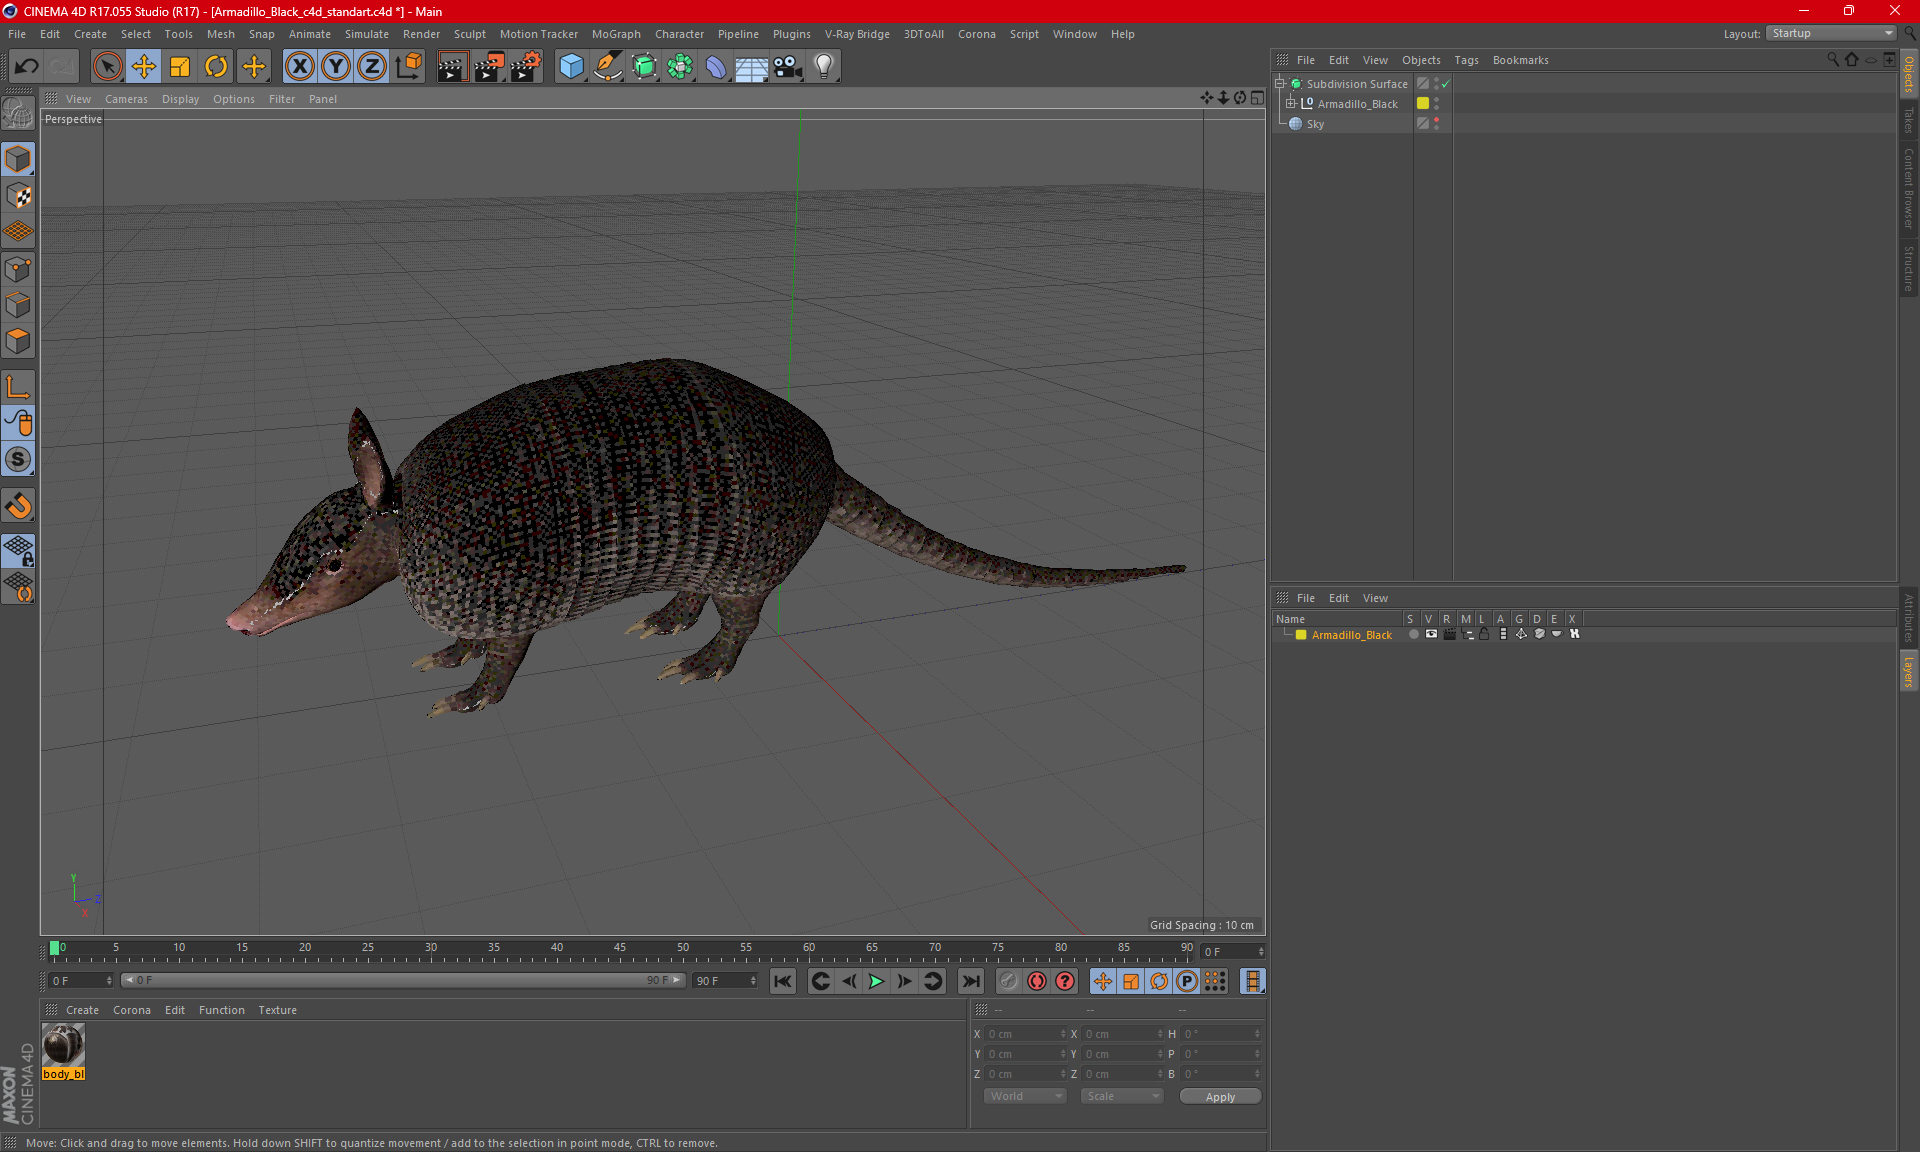Screen dimensions: 1920x1152
Task: Click yellow swatch beside Armadillo_Black in Layers
Action: 1301,635
